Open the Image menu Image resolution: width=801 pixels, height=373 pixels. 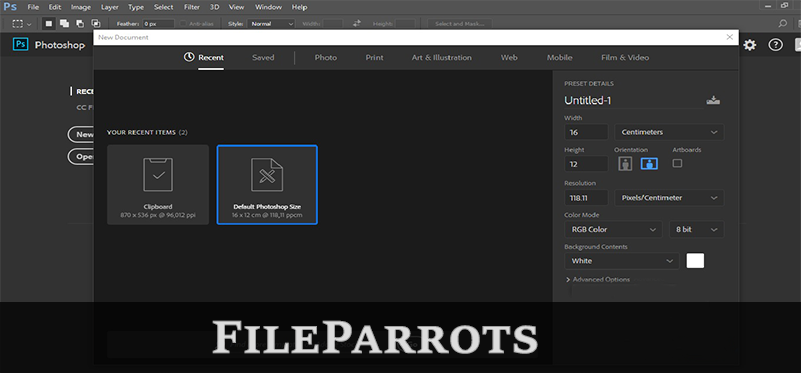tap(81, 7)
